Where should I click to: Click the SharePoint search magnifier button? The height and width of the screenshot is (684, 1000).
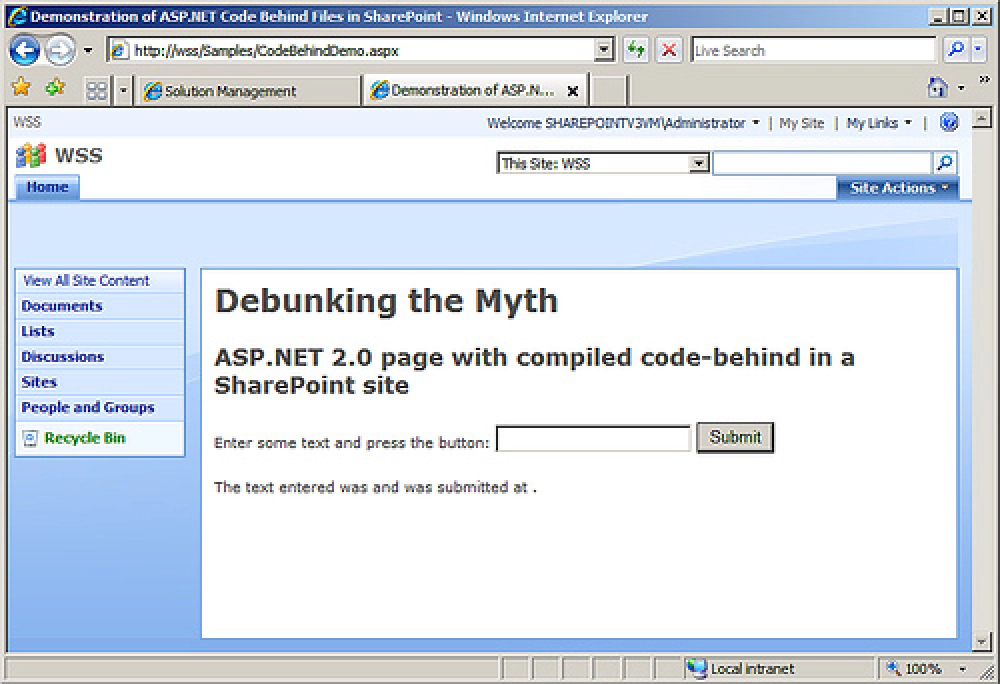(944, 162)
